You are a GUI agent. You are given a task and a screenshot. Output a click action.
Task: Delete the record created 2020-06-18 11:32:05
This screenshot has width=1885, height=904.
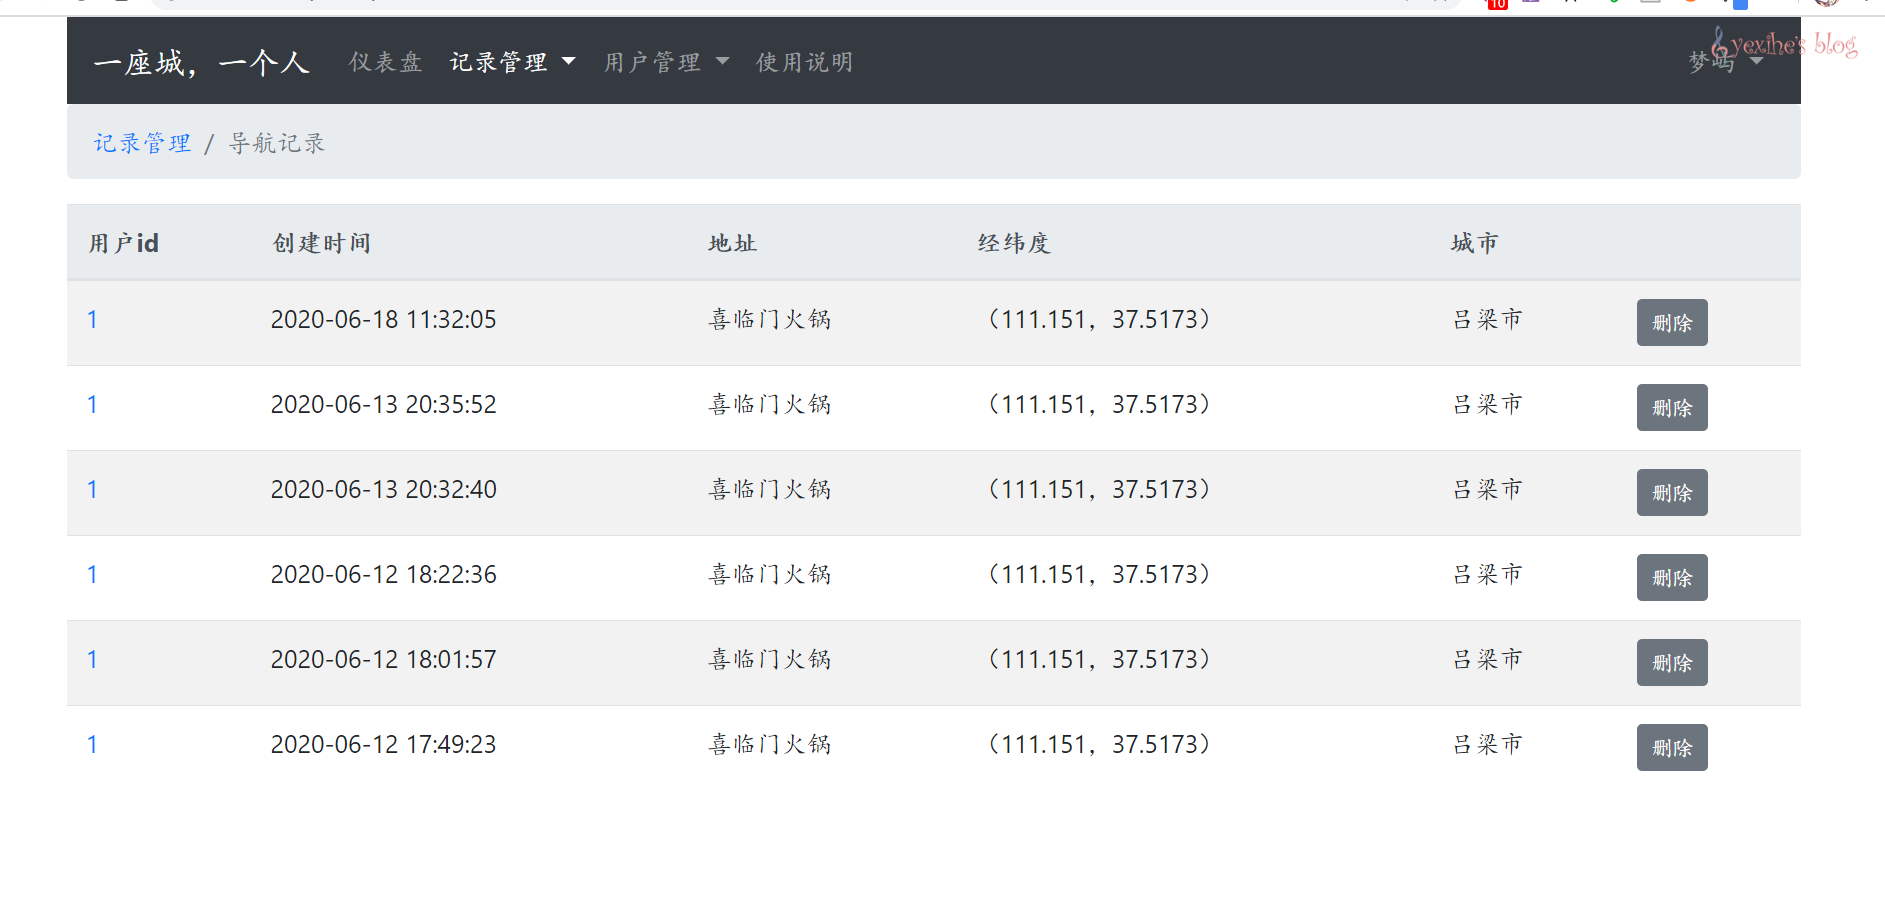[x=1671, y=322]
